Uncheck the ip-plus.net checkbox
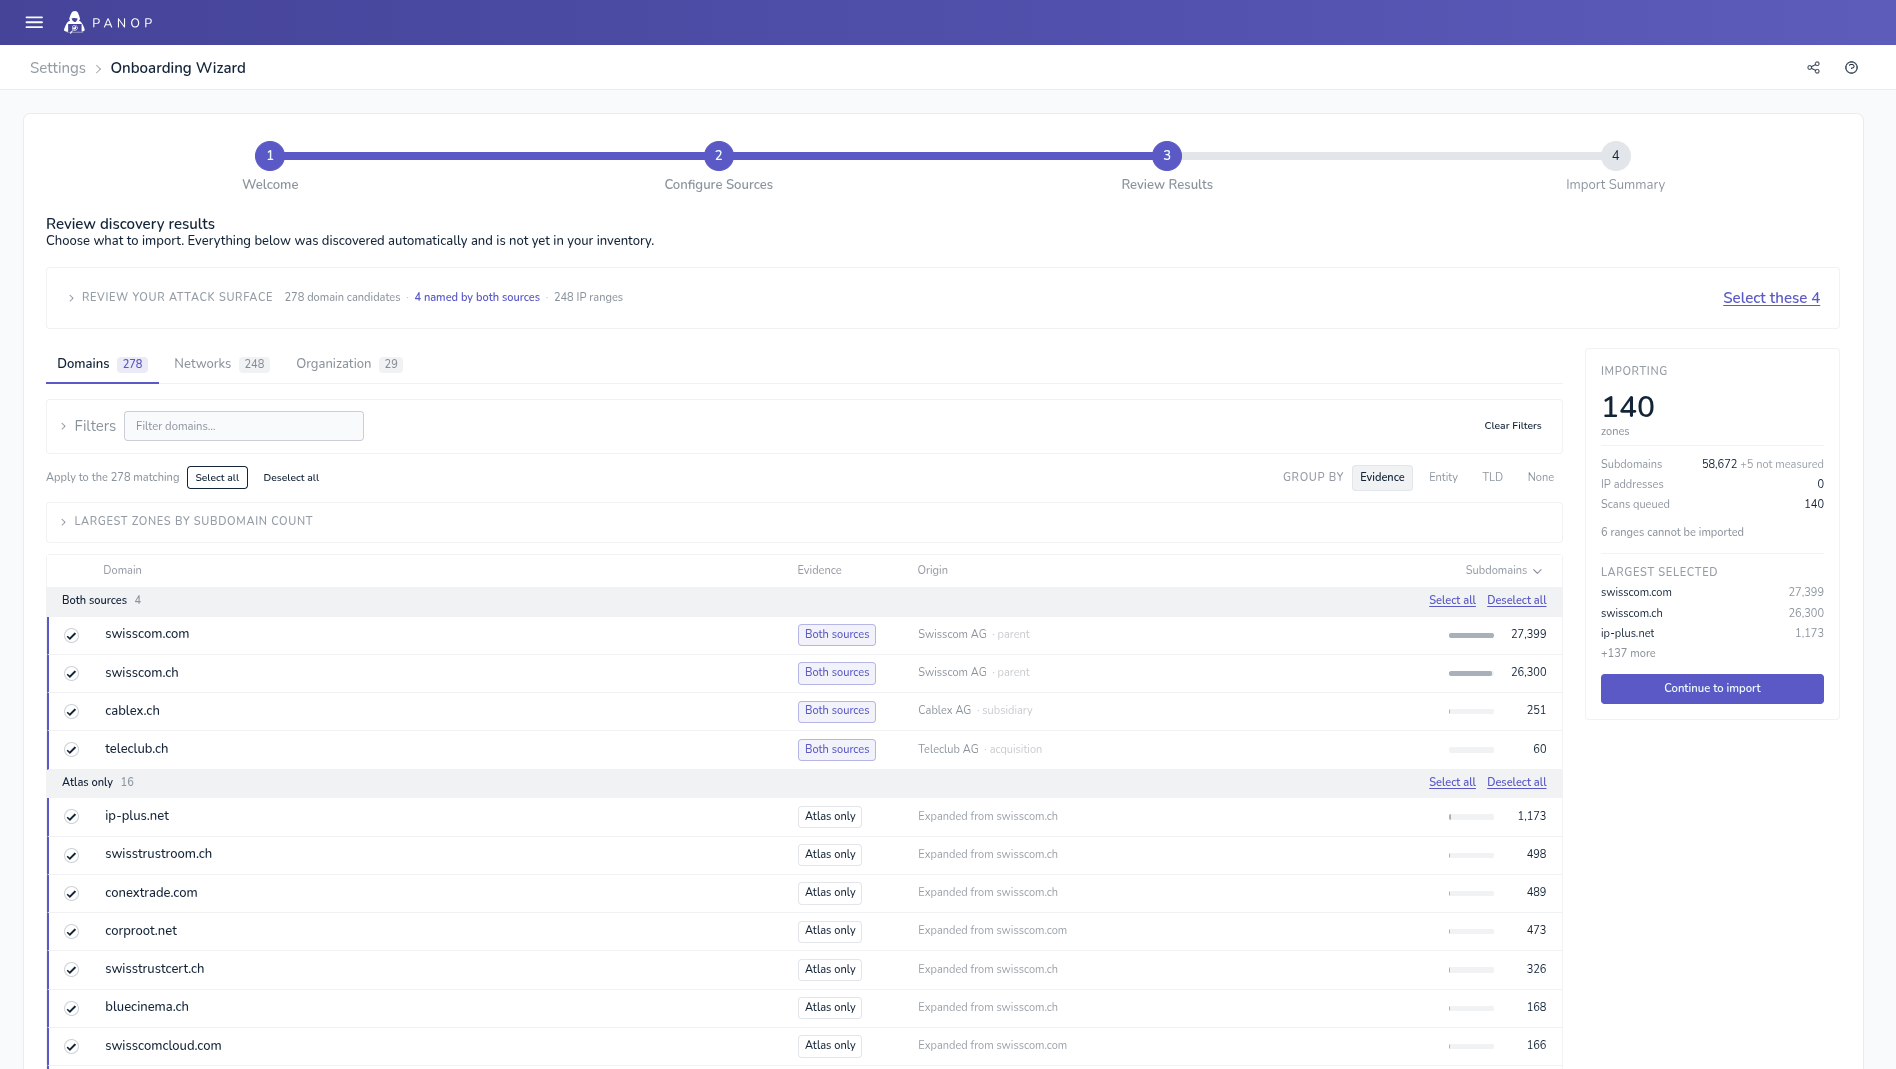This screenshot has height=1069, width=1896. pyautogui.click(x=72, y=816)
